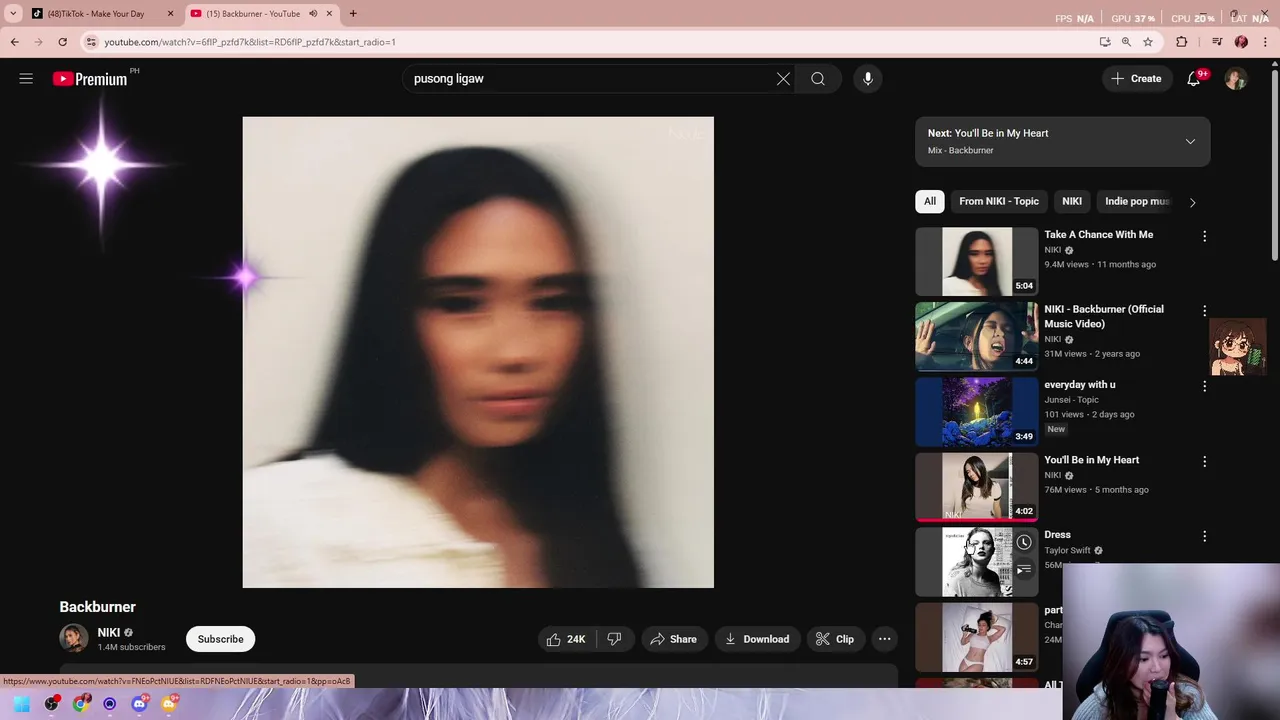Open the Chrome profile avatar
The image size is (1280, 720).
tap(1241, 42)
